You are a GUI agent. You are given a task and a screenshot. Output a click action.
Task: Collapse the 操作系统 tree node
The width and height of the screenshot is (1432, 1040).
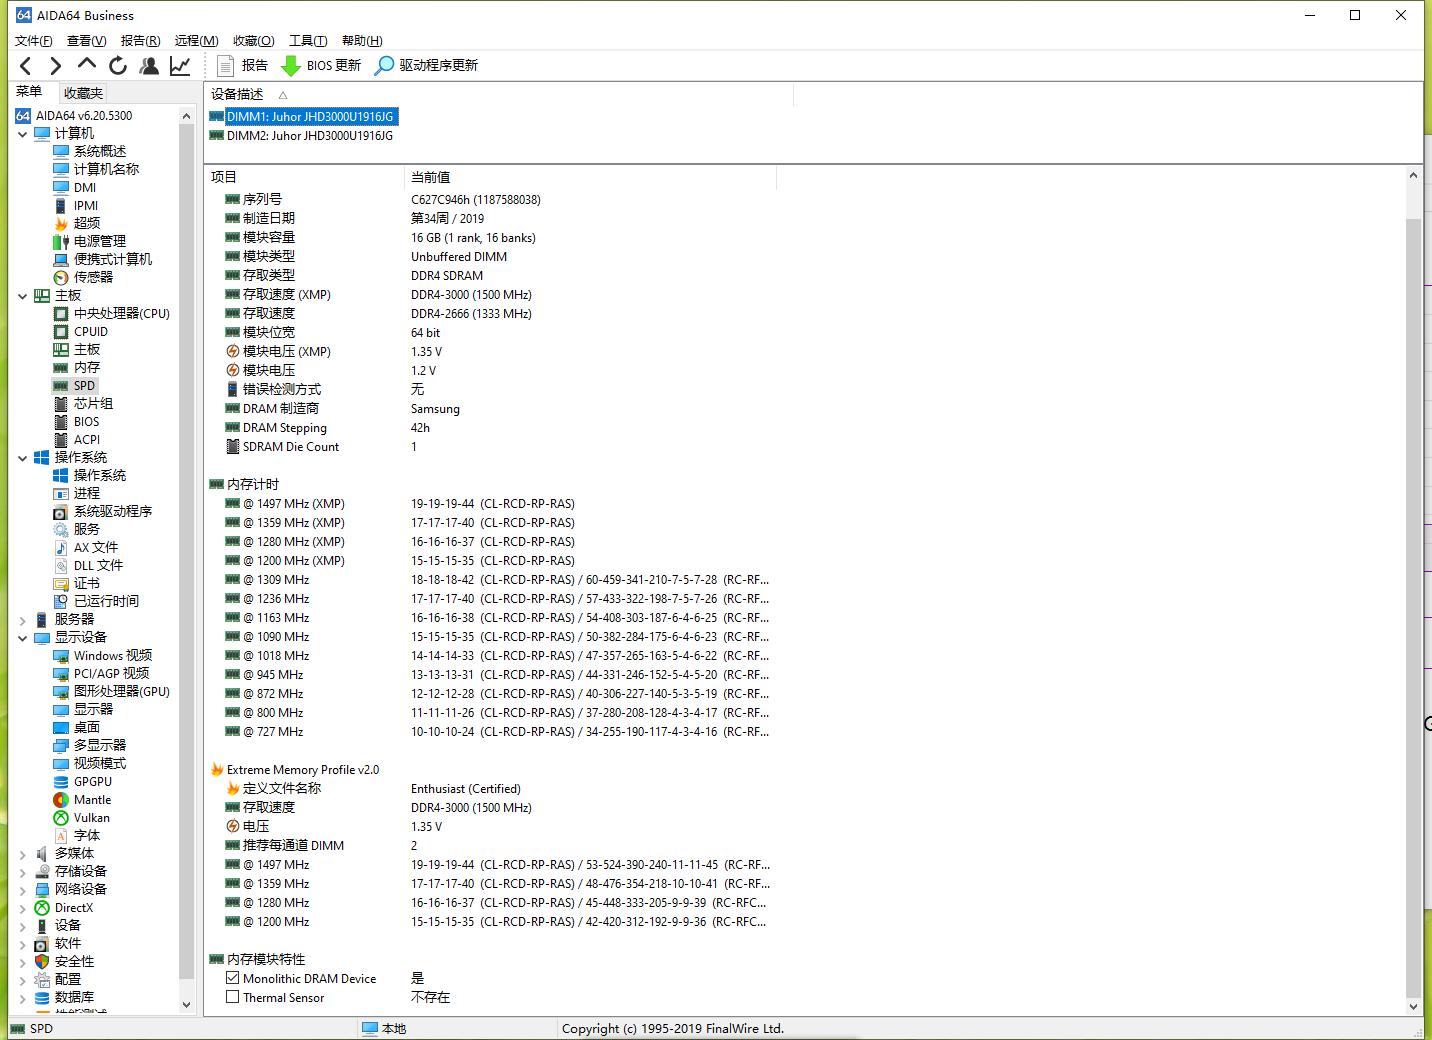23,457
